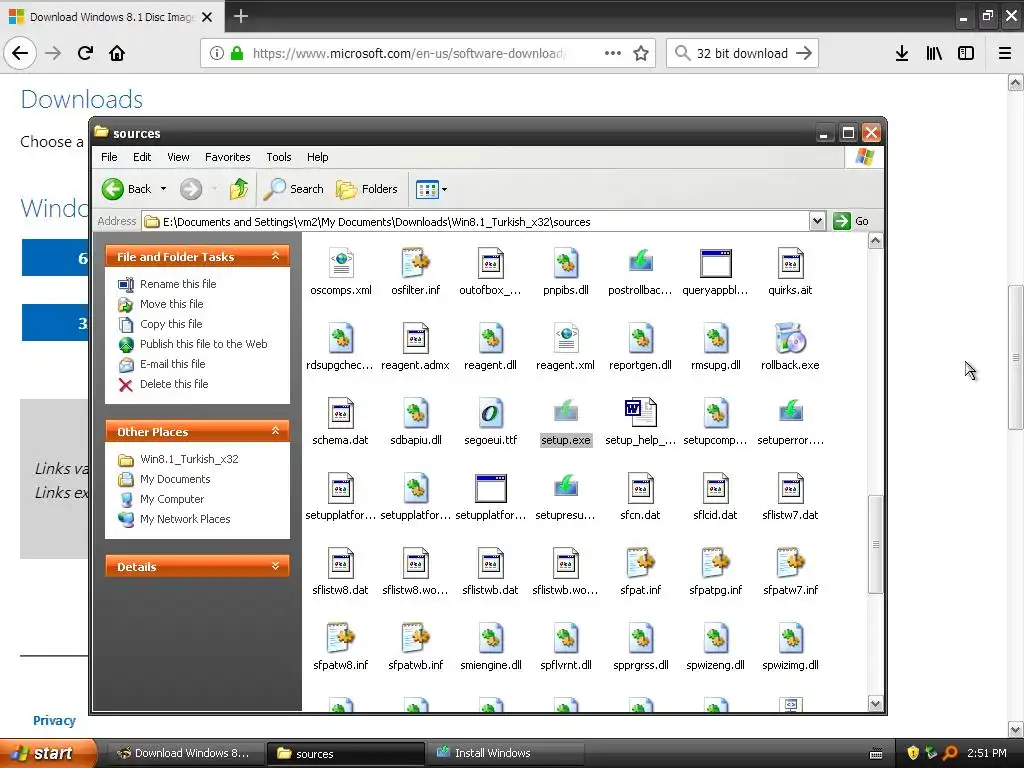Viewport: 1024px width, 768px height.
Task: Click the Firefox search box with '32 bit download'
Action: pyautogui.click(x=742, y=54)
